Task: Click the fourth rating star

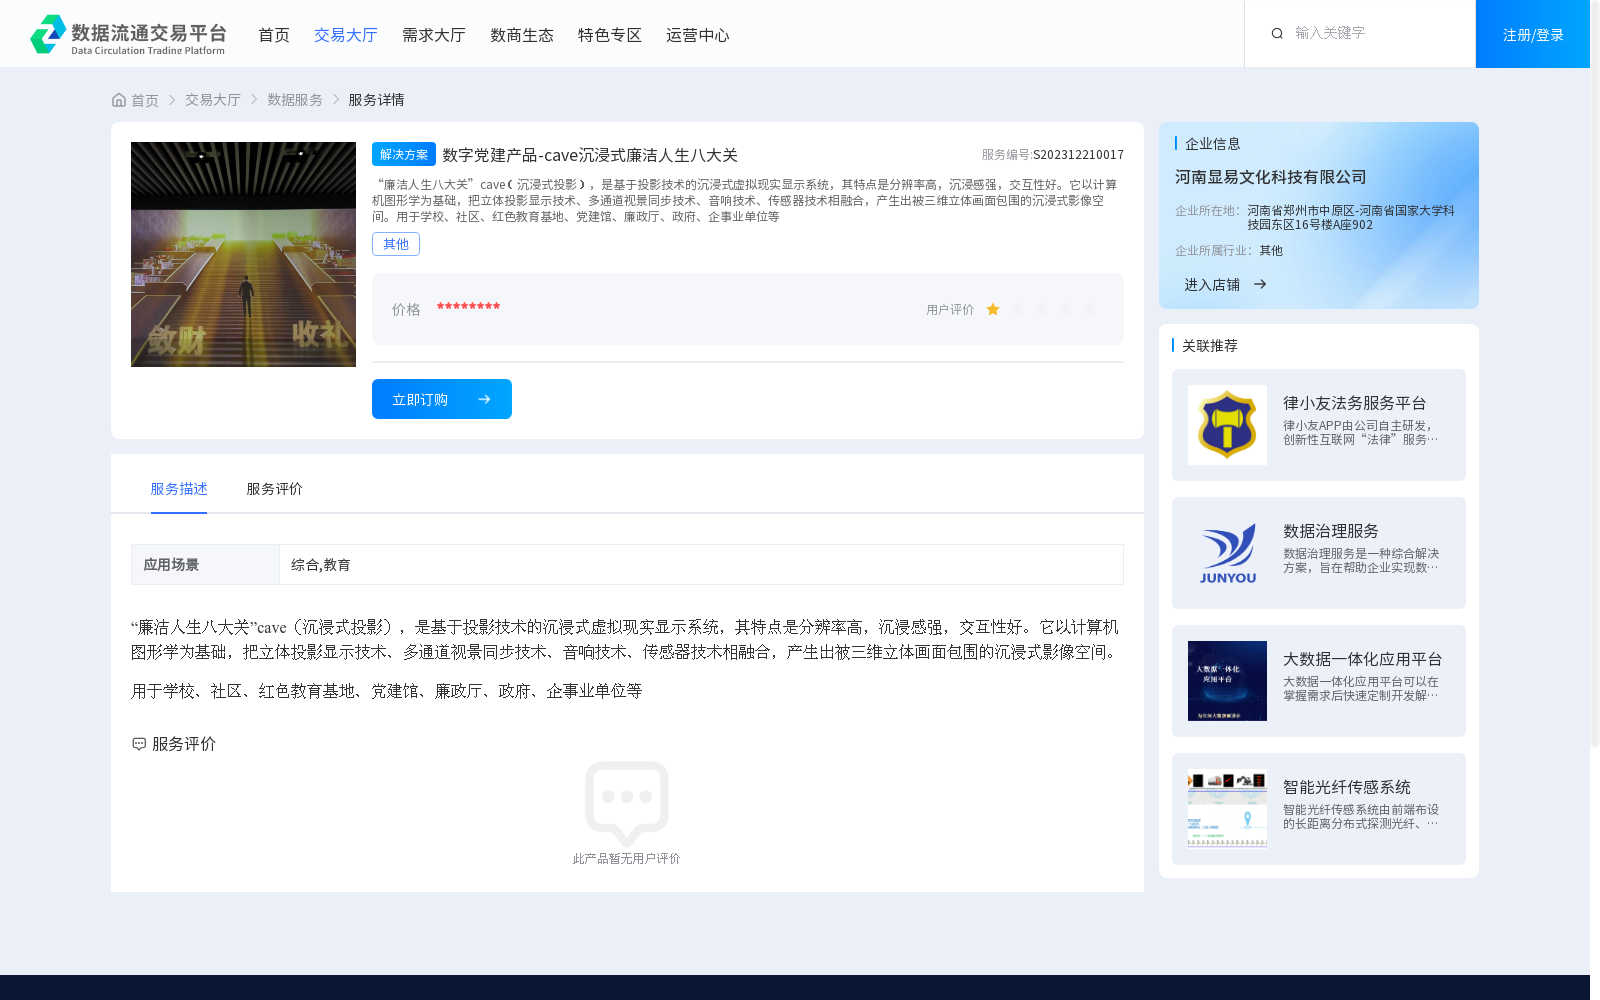Action: [1065, 310]
